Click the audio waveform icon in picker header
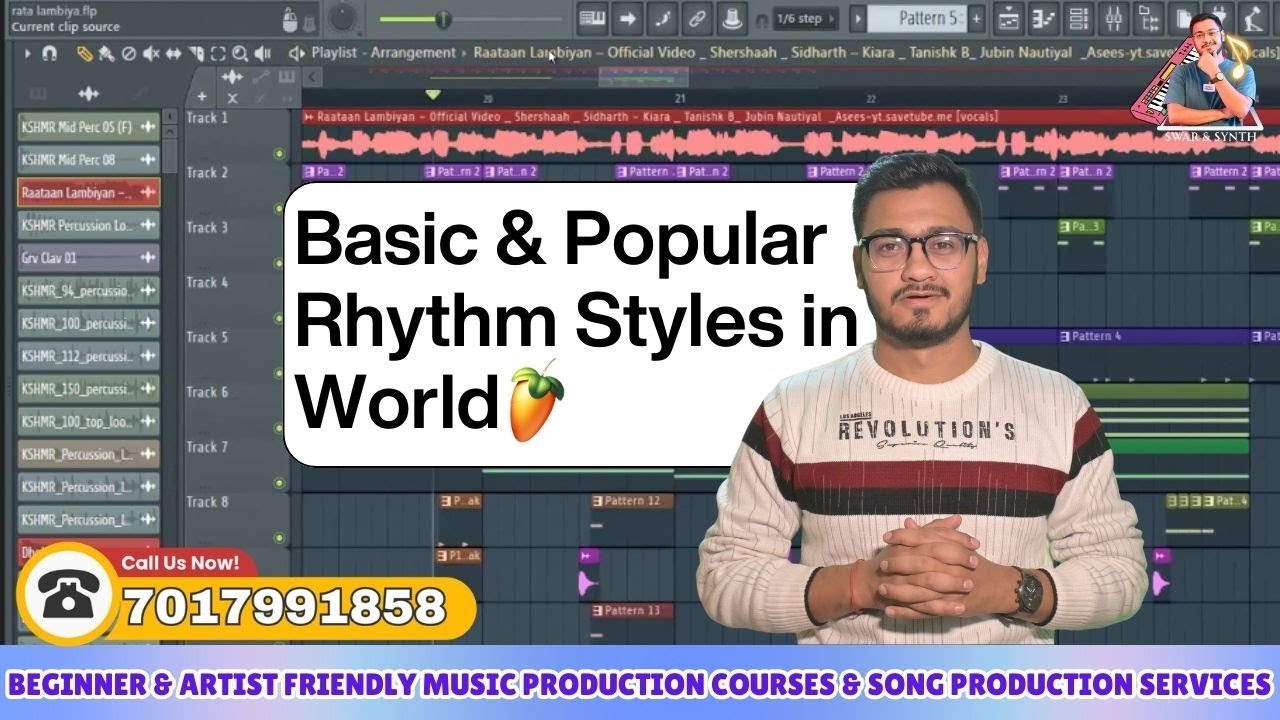Screen dimensions: 1280x720 (88, 94)
